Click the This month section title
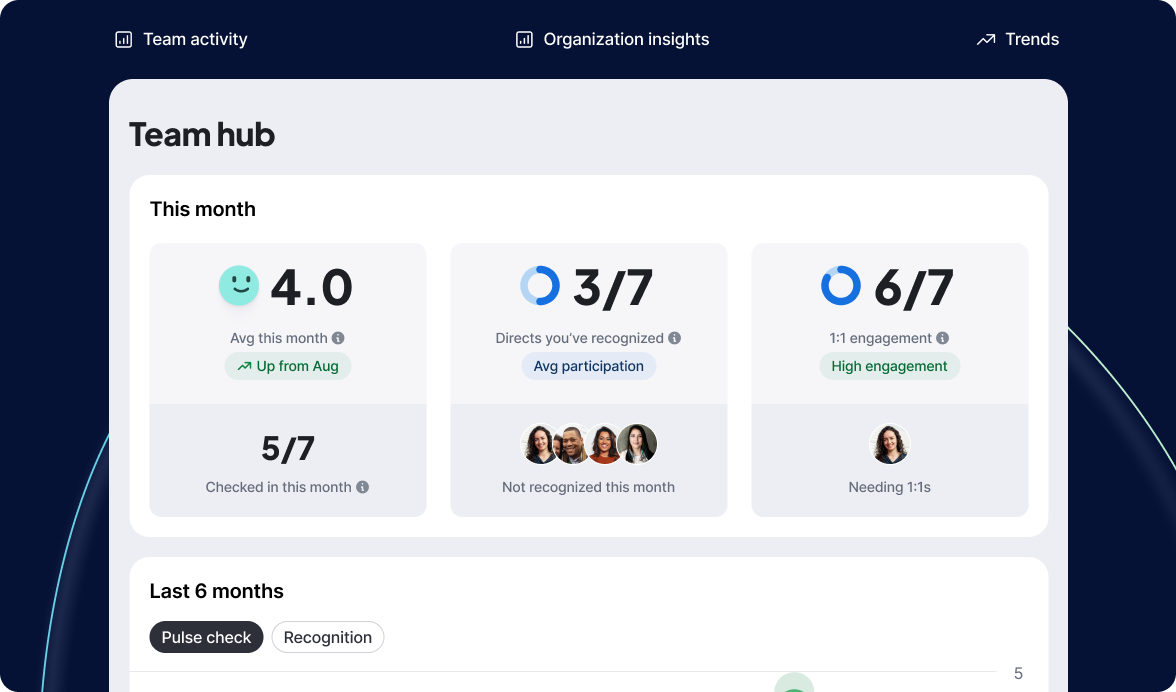Viewport: 1176px width, 692px height. (x=202, y=209)
